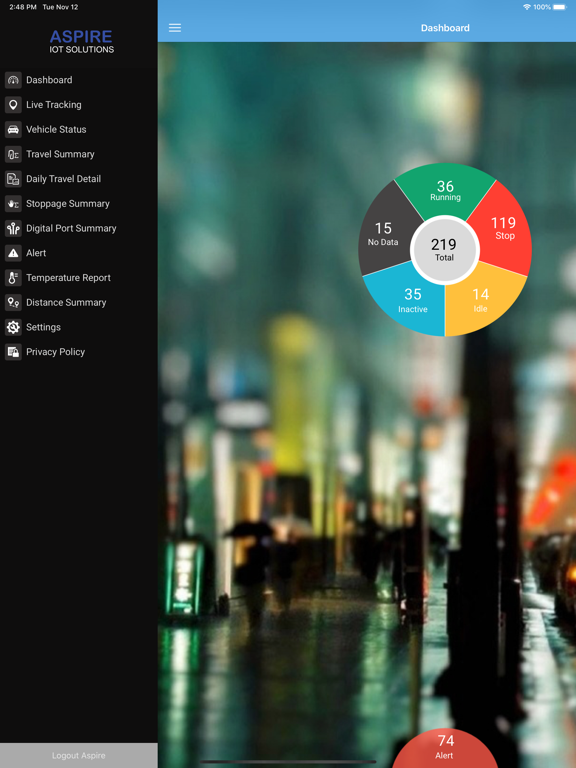Select the green Running 36 segment
The height and width of the screenshot is (768, 576).
point(445,190)
